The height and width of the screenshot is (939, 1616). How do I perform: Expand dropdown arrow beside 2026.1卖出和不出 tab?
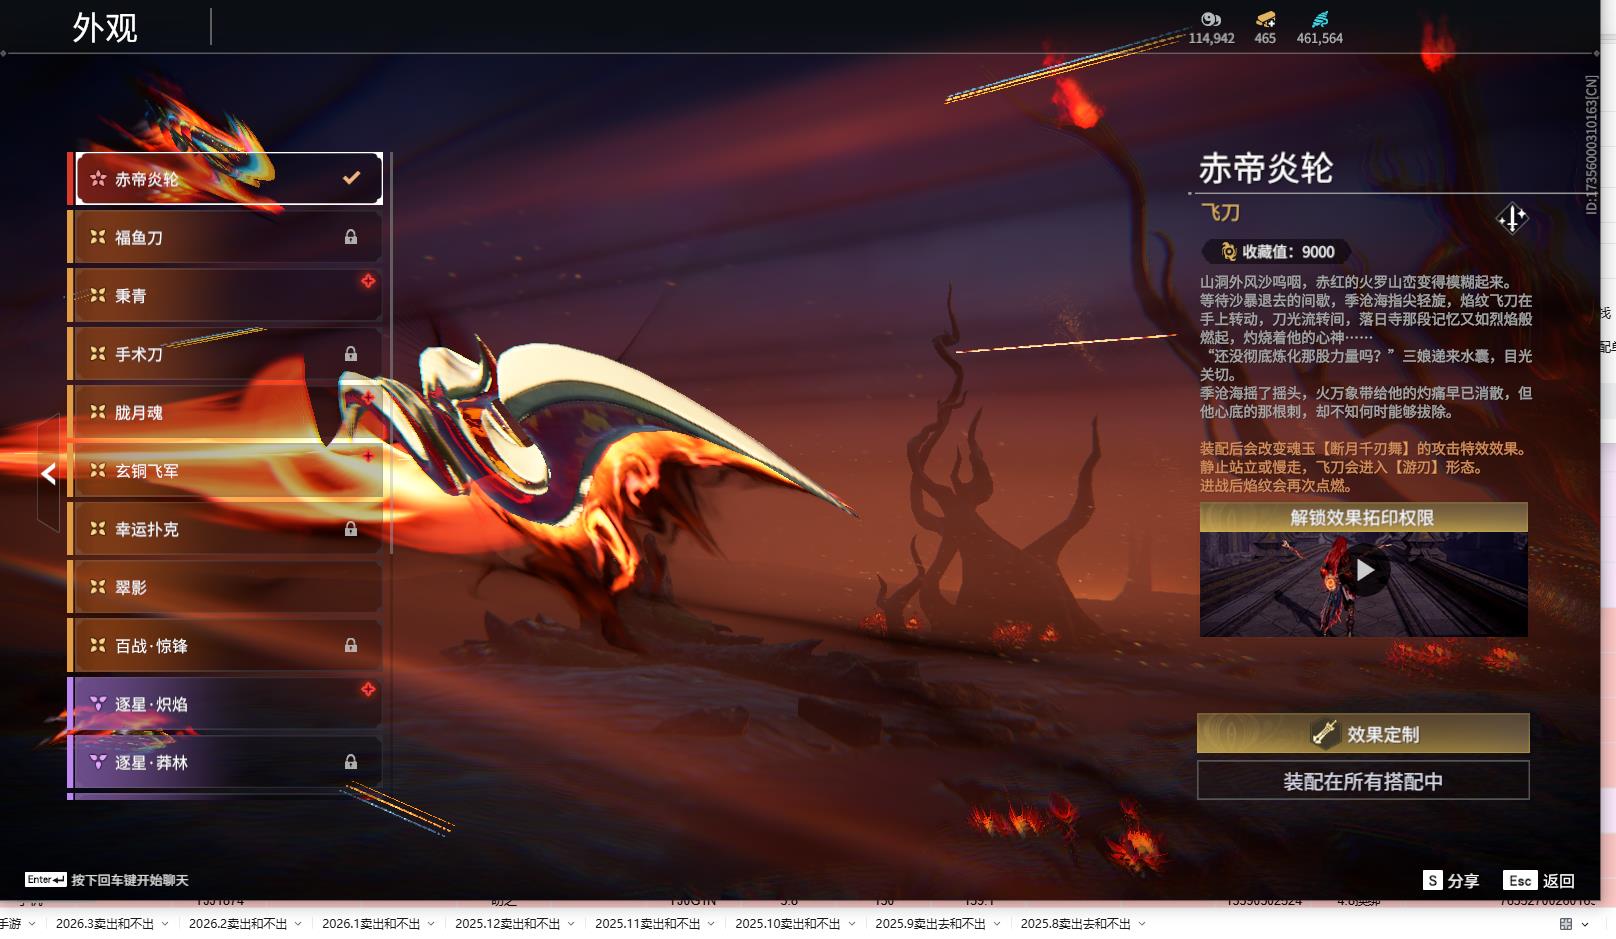[431, 924]
